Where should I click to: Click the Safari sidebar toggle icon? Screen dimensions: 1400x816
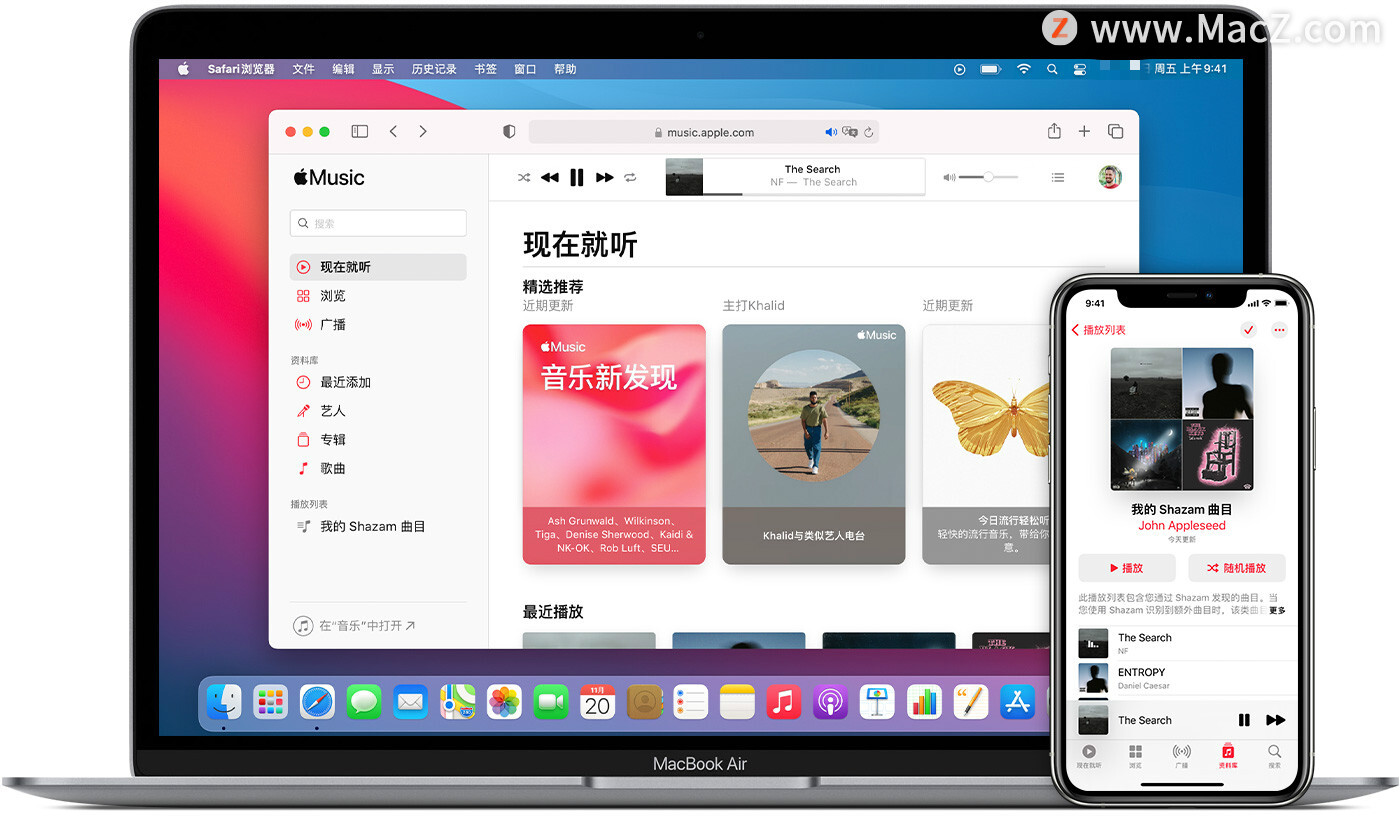tap(360, 132)
